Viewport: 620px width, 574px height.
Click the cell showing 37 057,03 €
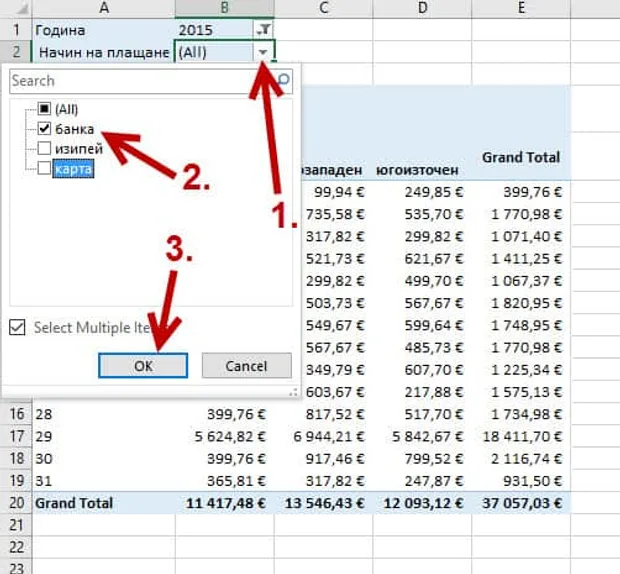[x=521, y=503]
